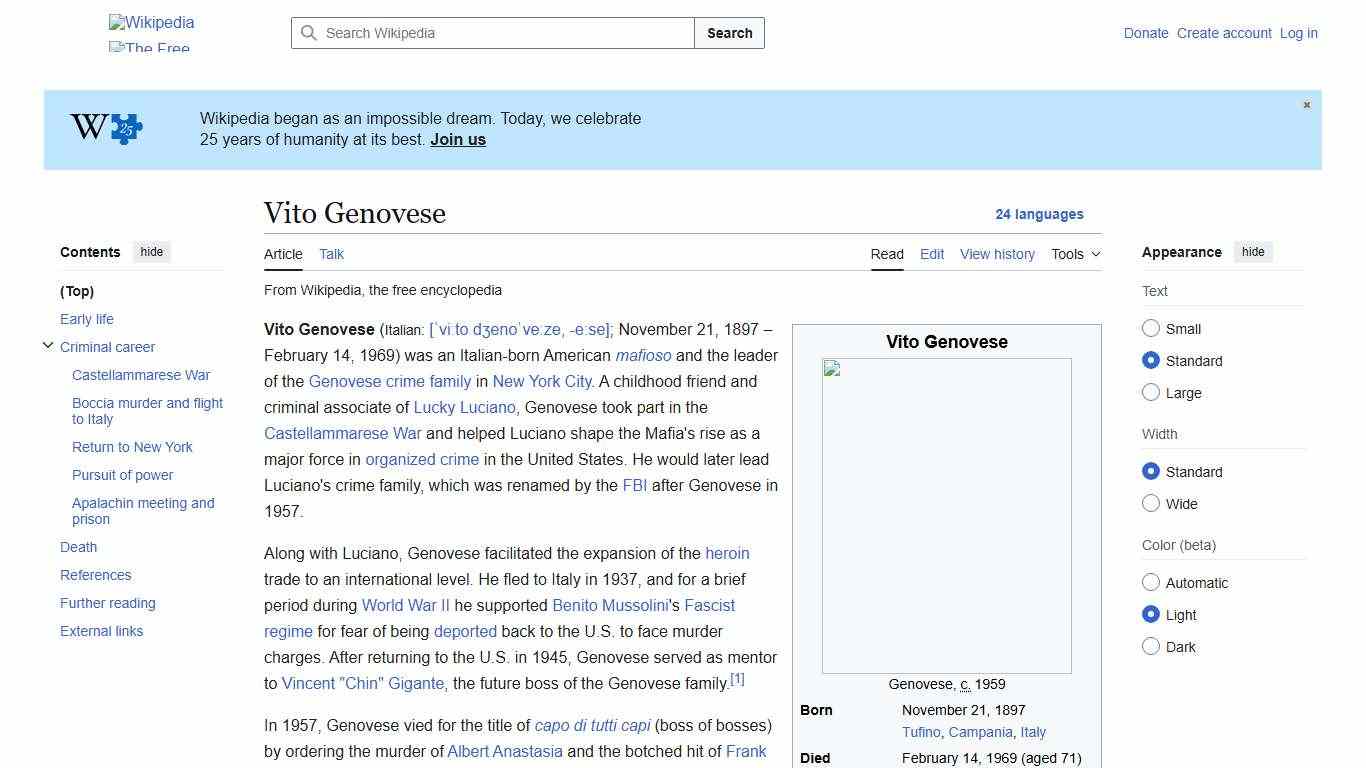This screenshot has width=1366, height=768.
Task: Click the magnifying glass search icon
Action: click(x=310, y=33)
